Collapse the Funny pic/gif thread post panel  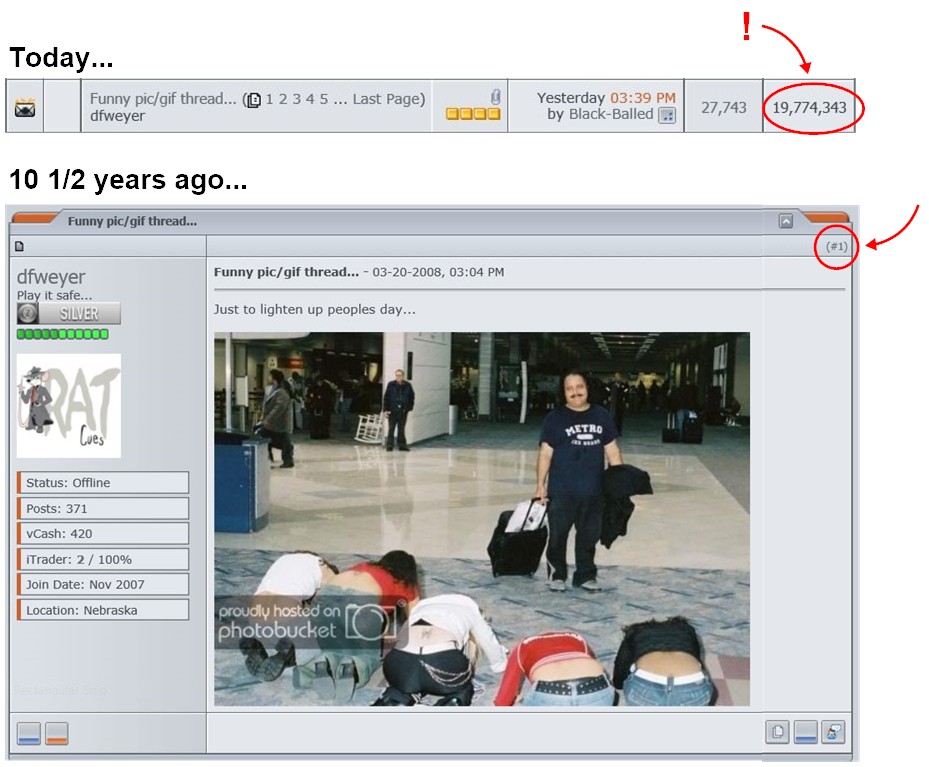[x=786, y=221]
